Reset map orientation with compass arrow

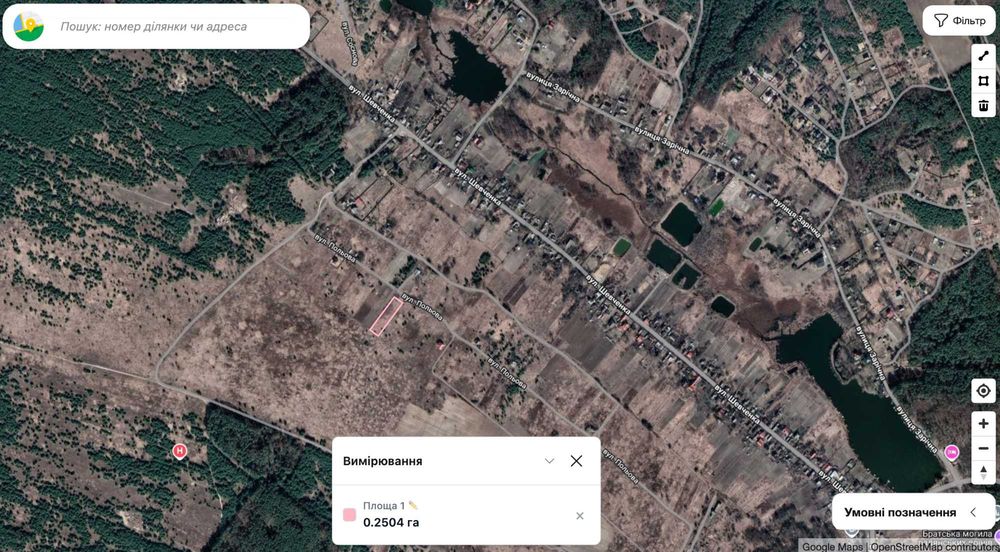coord(983,472)
